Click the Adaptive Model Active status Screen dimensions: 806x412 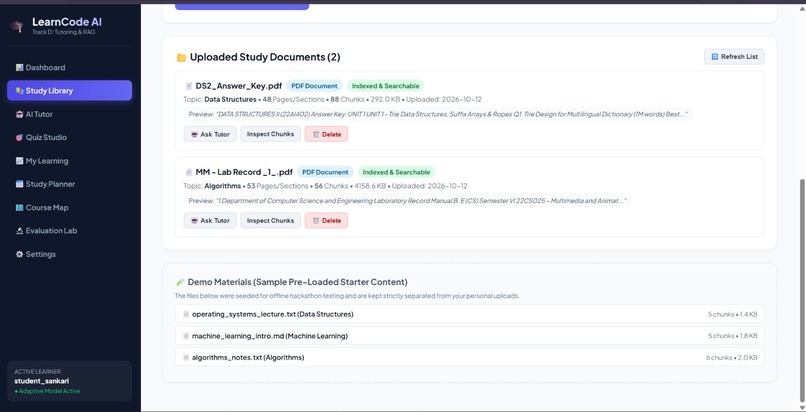click(x=47, y=391)
